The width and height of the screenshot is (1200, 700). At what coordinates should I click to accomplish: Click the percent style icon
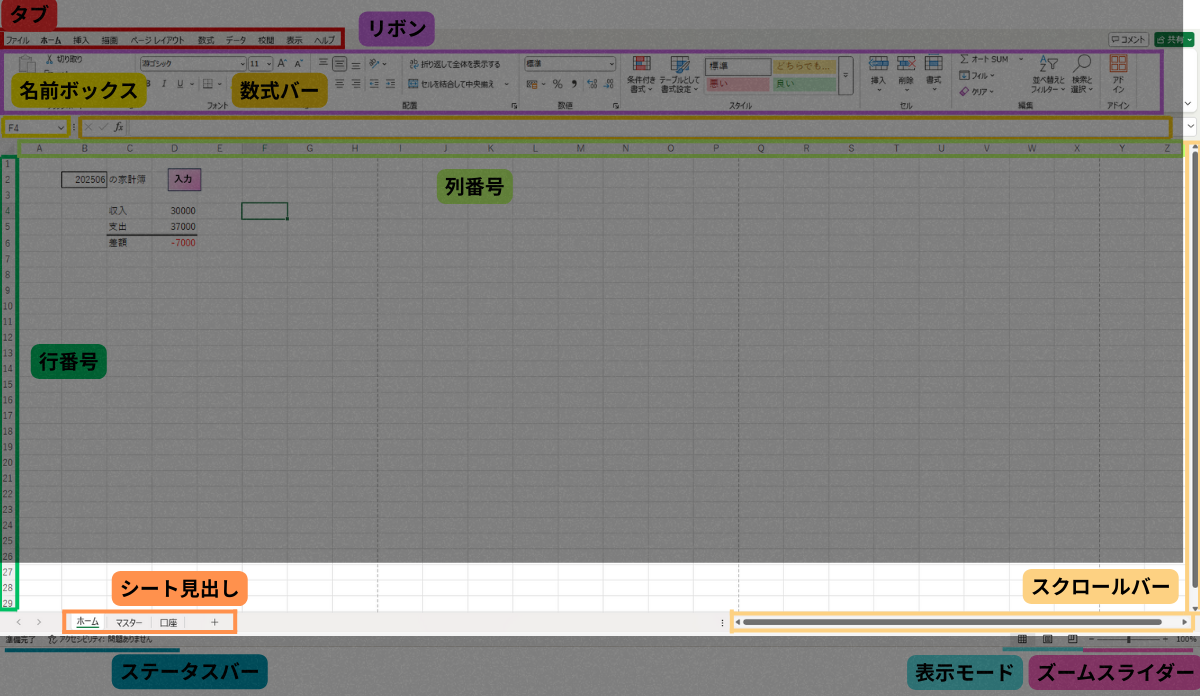click(x=557, y=84)
